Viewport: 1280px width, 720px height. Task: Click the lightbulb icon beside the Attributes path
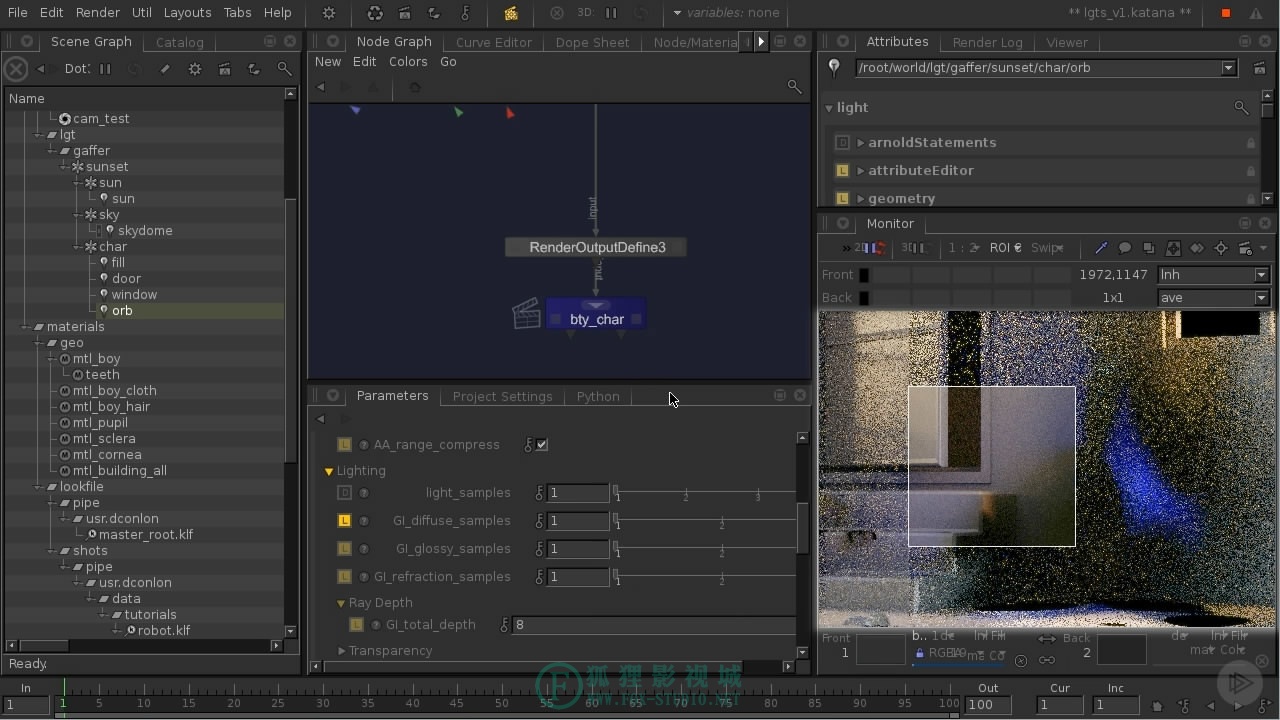pos(835,68)
